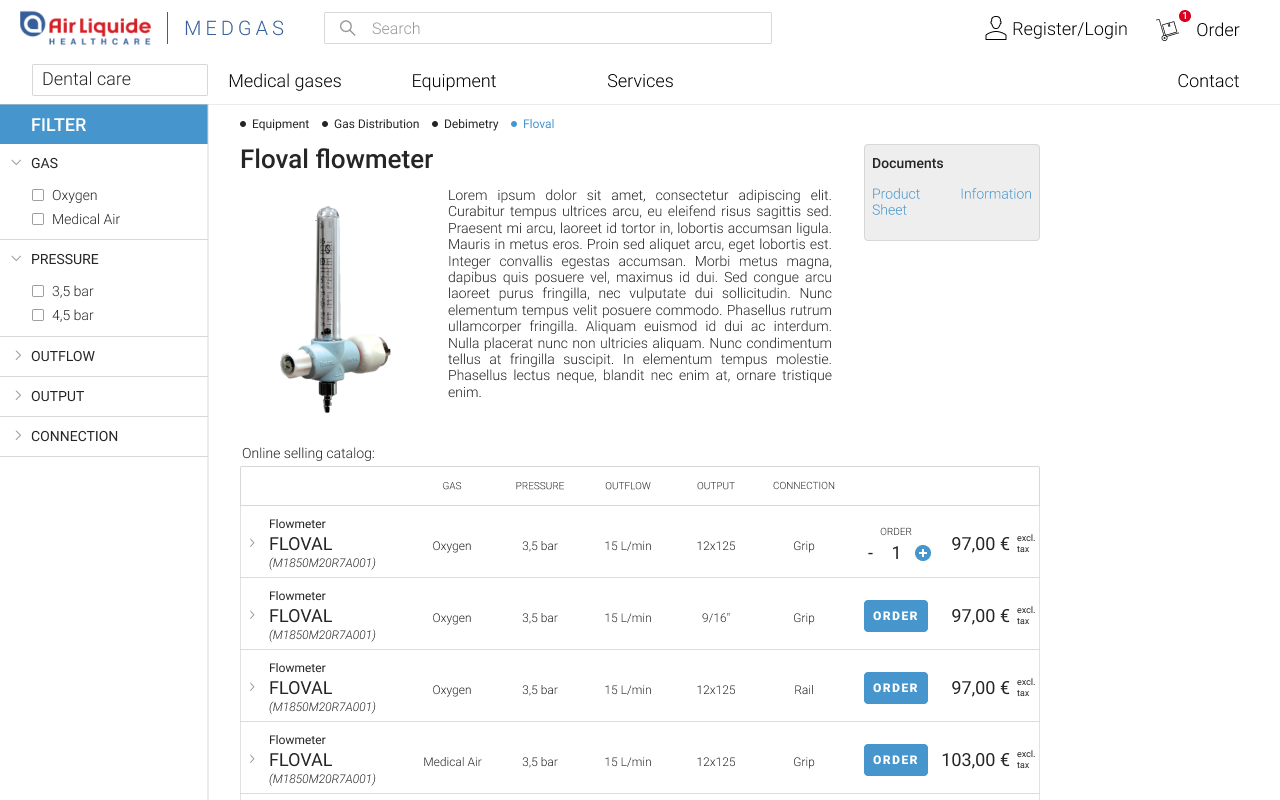Click the Floval breadcrumb
Image resolution: width=1280 pixels, height=800 pixels.
tap(538, 124)
